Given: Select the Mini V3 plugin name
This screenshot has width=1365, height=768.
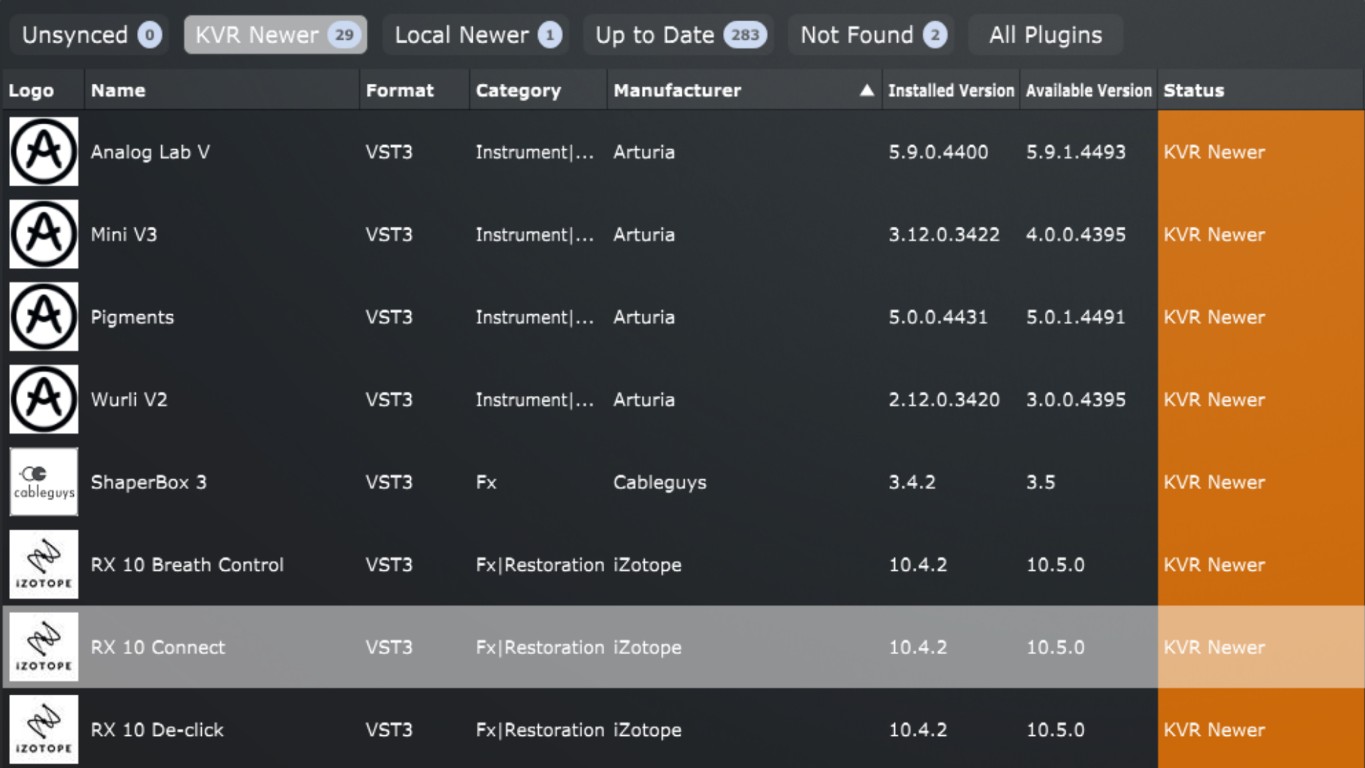Looking at the screenshot, I should (x=124, y=234).
